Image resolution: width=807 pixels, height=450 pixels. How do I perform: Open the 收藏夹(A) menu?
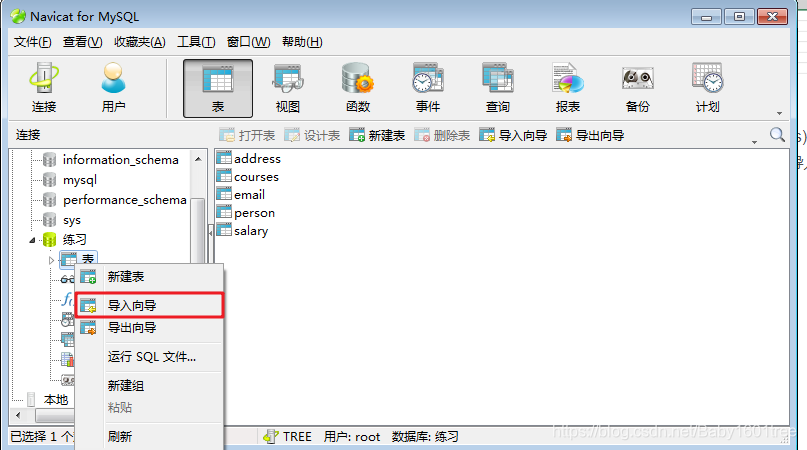[139, 42]
